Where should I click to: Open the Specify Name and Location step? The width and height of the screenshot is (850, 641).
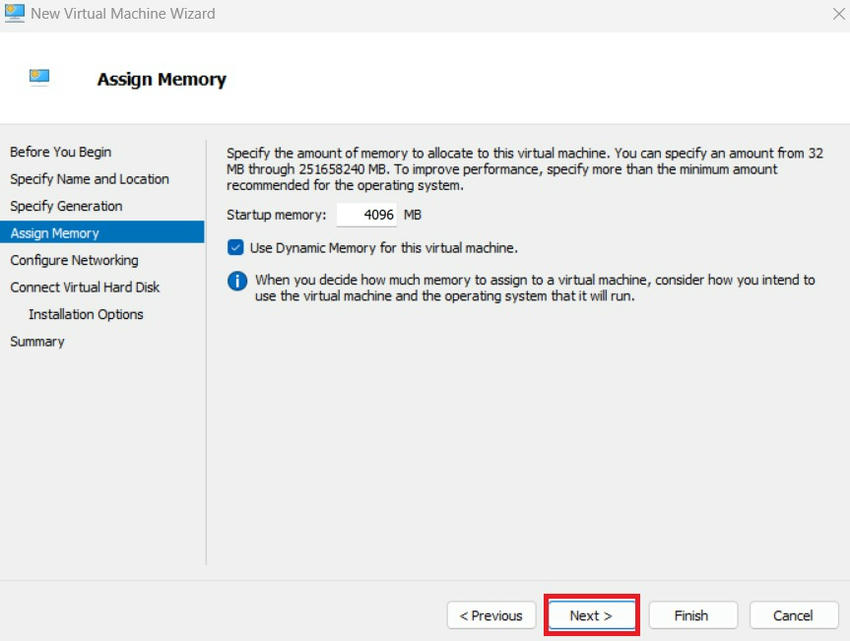click(89, 179)
